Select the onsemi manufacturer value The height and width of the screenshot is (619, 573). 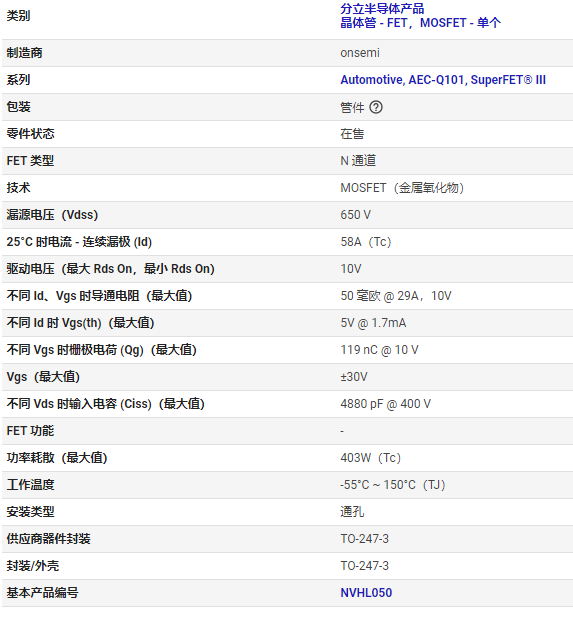coord(360,53)
